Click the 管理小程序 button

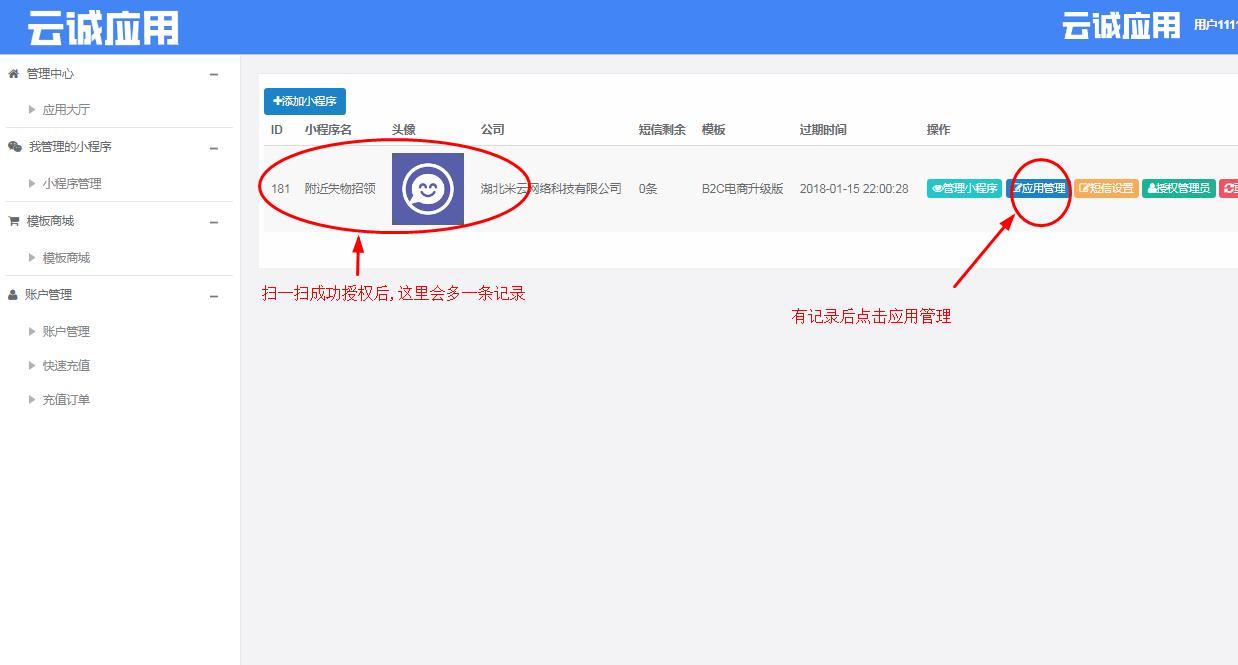pyautogui.click(x=964, y=188)
